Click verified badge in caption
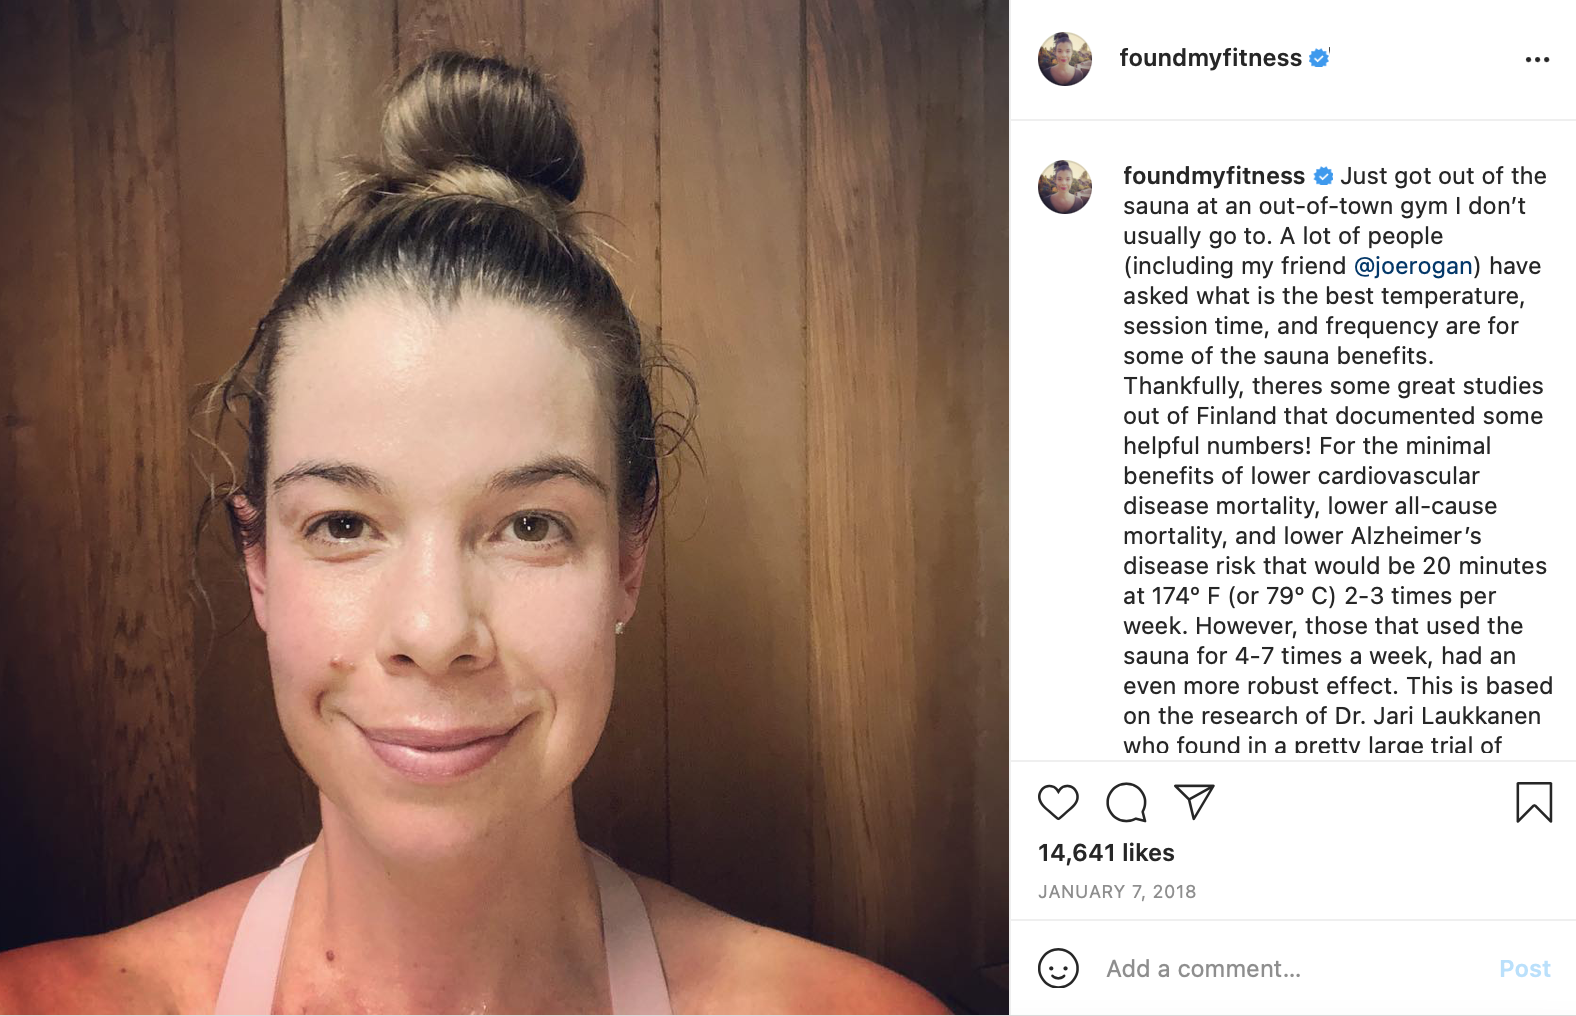 (1323, 176)
